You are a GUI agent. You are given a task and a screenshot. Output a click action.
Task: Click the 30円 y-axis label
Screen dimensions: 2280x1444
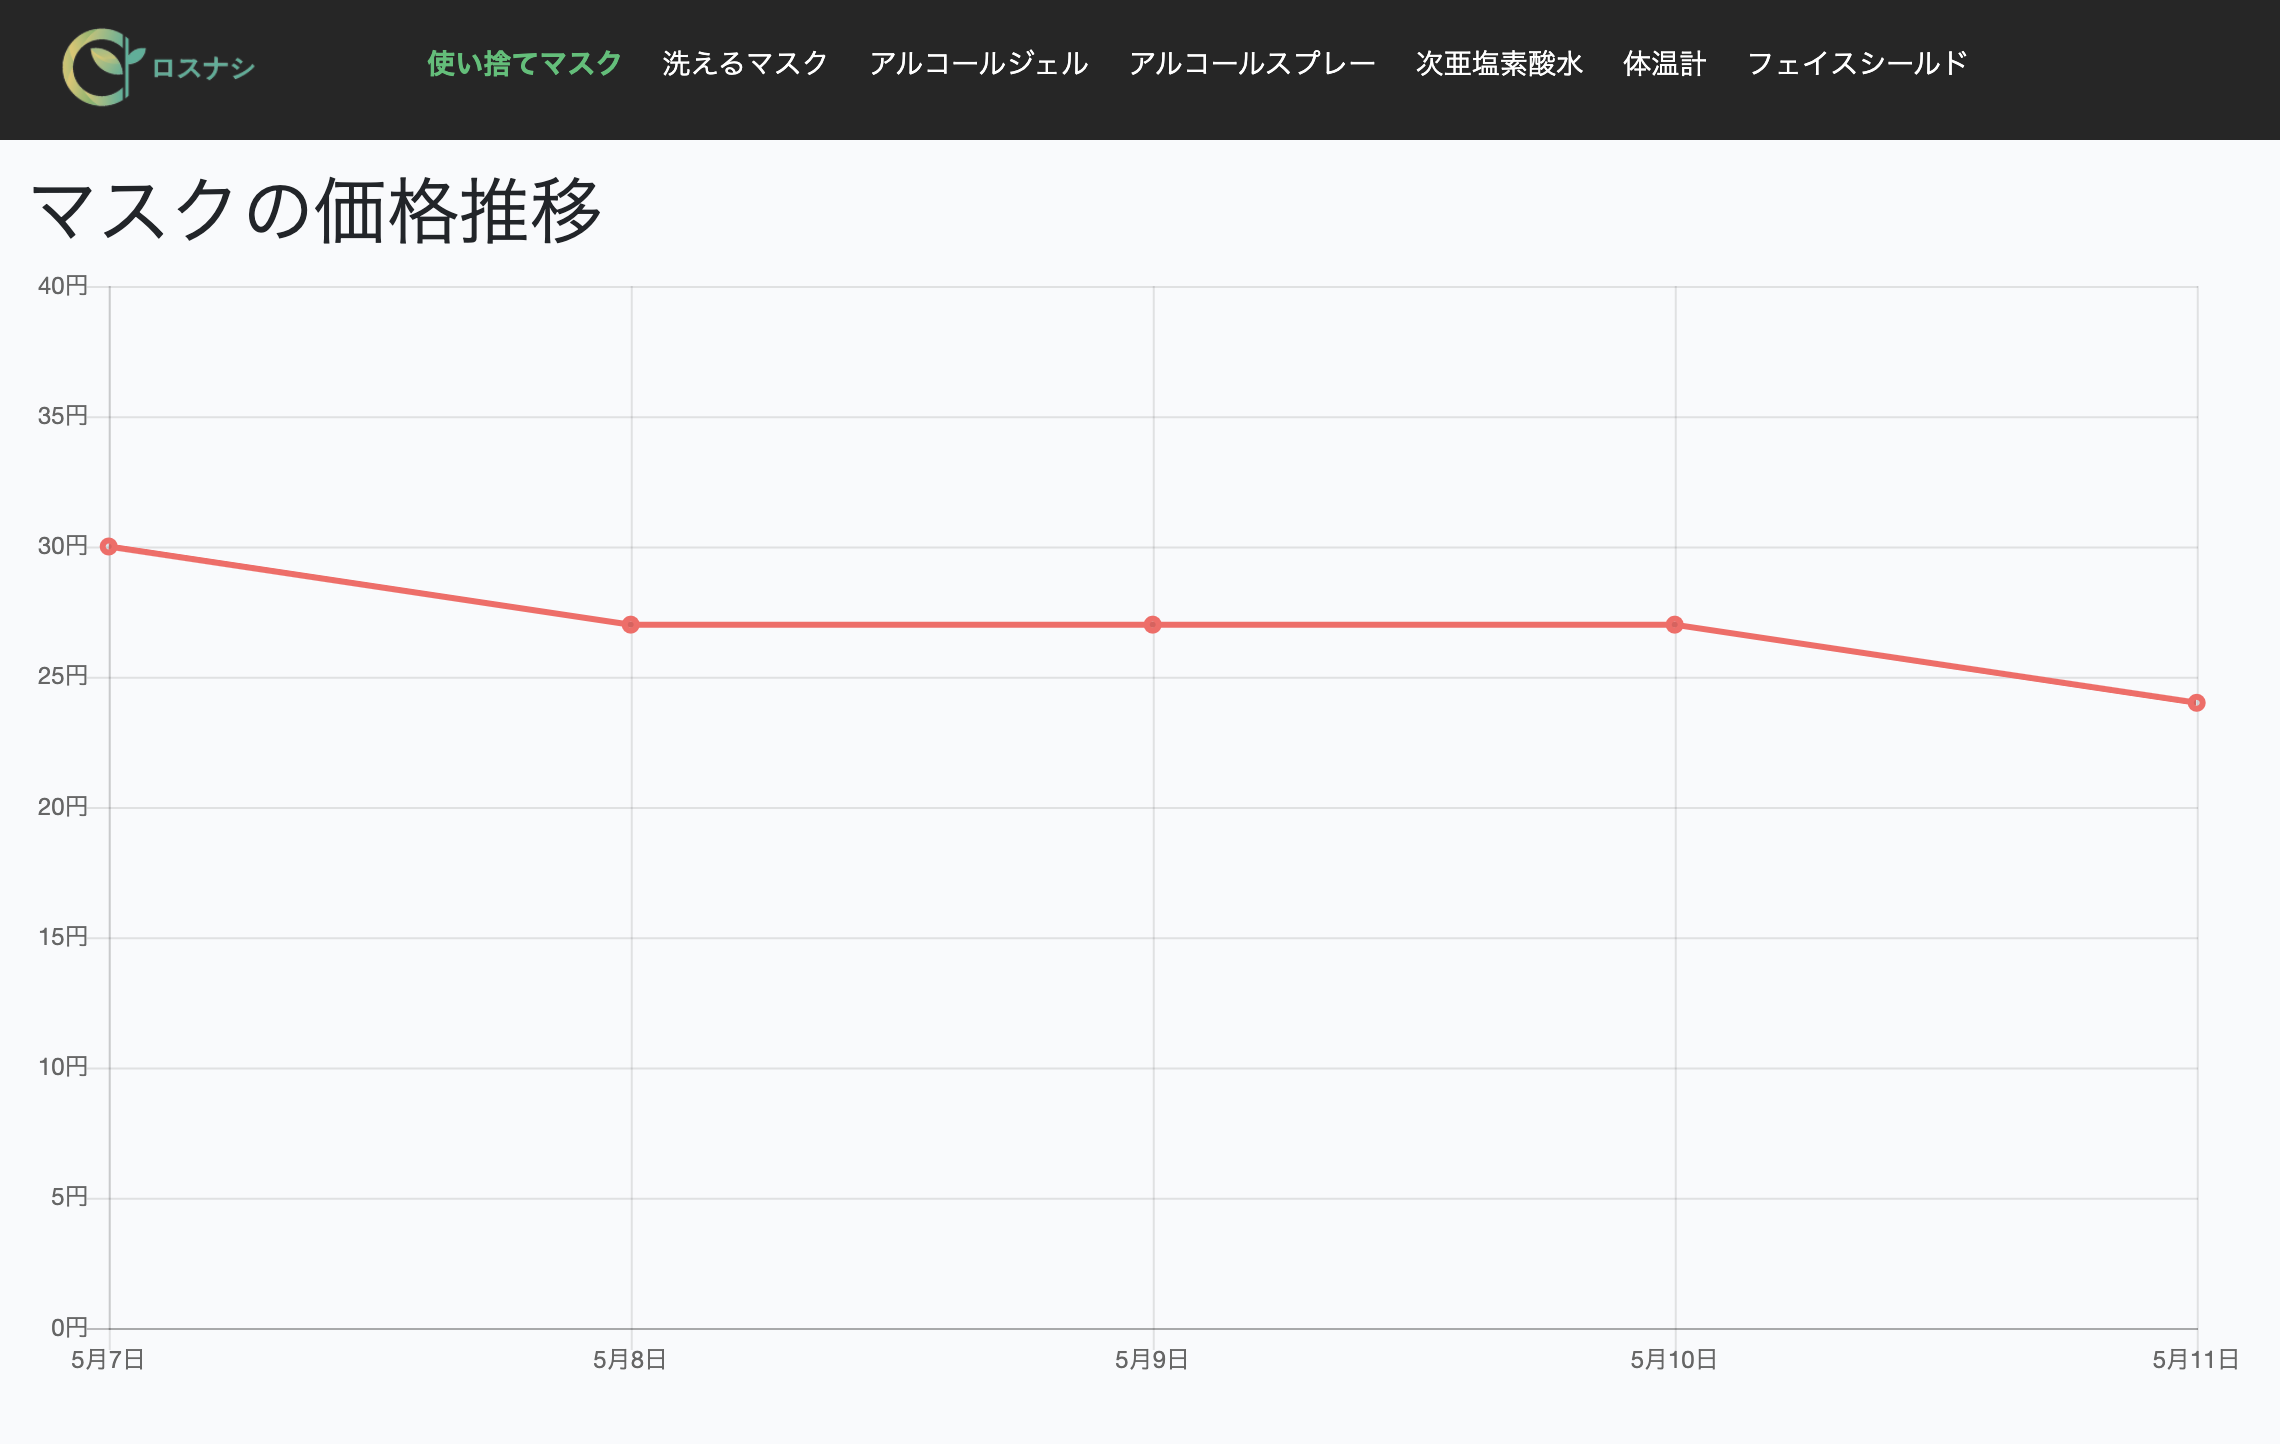click(63, 546)
